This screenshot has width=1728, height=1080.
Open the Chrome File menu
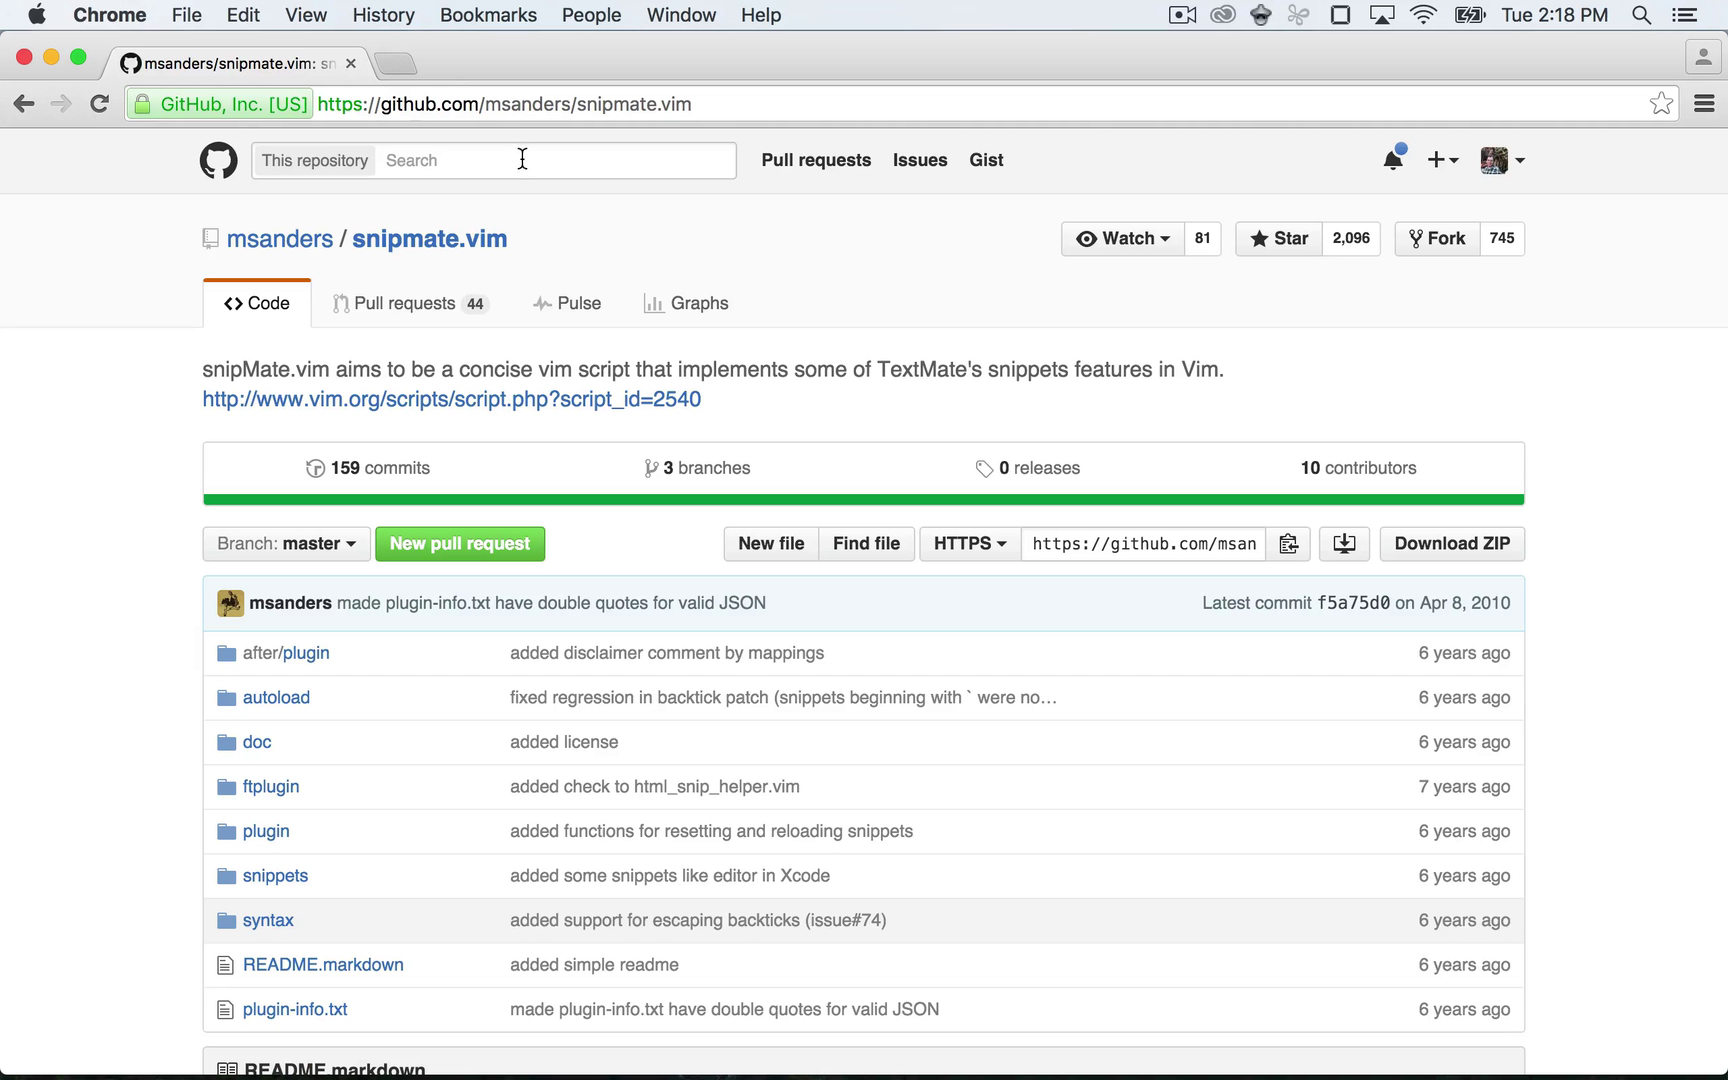click(186, 15)
